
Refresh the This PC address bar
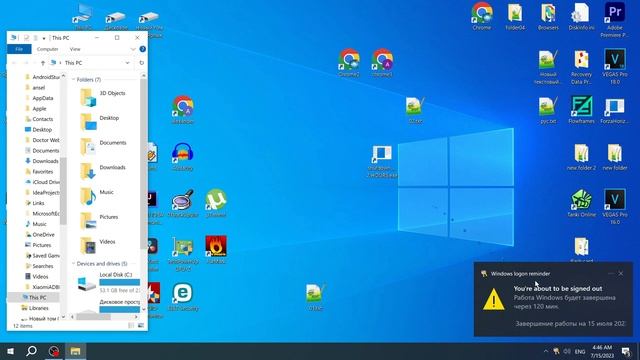pos(142,63)
